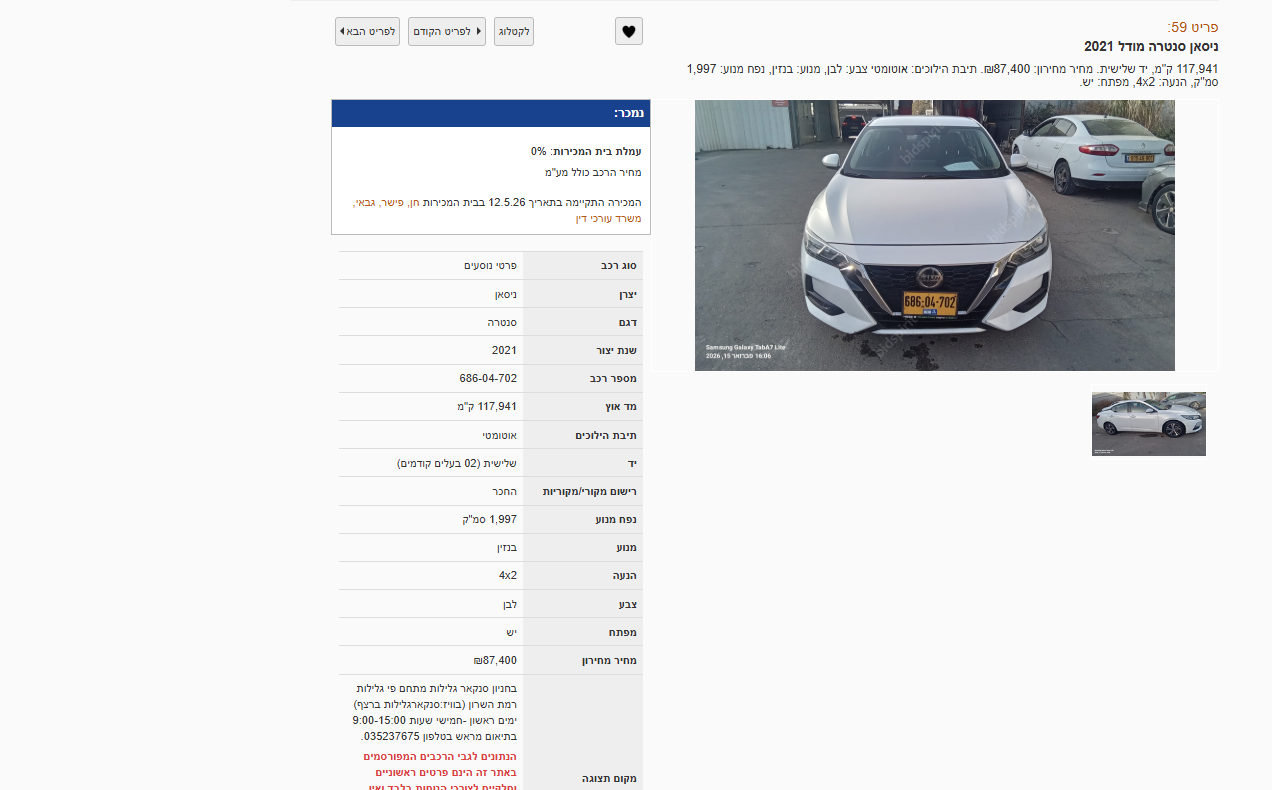1272x790 pixels.
Task: Click the מספר רכב row label
Action: point(614,379)
